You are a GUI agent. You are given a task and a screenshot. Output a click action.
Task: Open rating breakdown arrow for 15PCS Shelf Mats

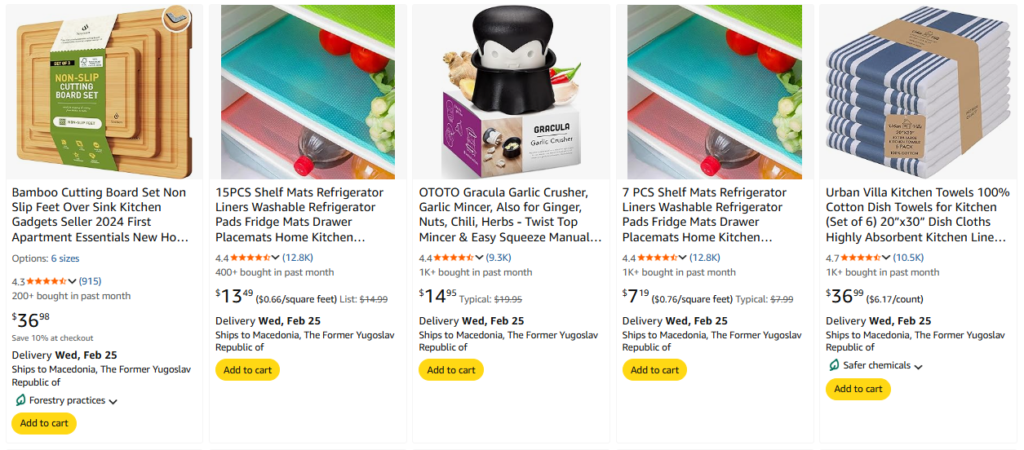[276, 257]
